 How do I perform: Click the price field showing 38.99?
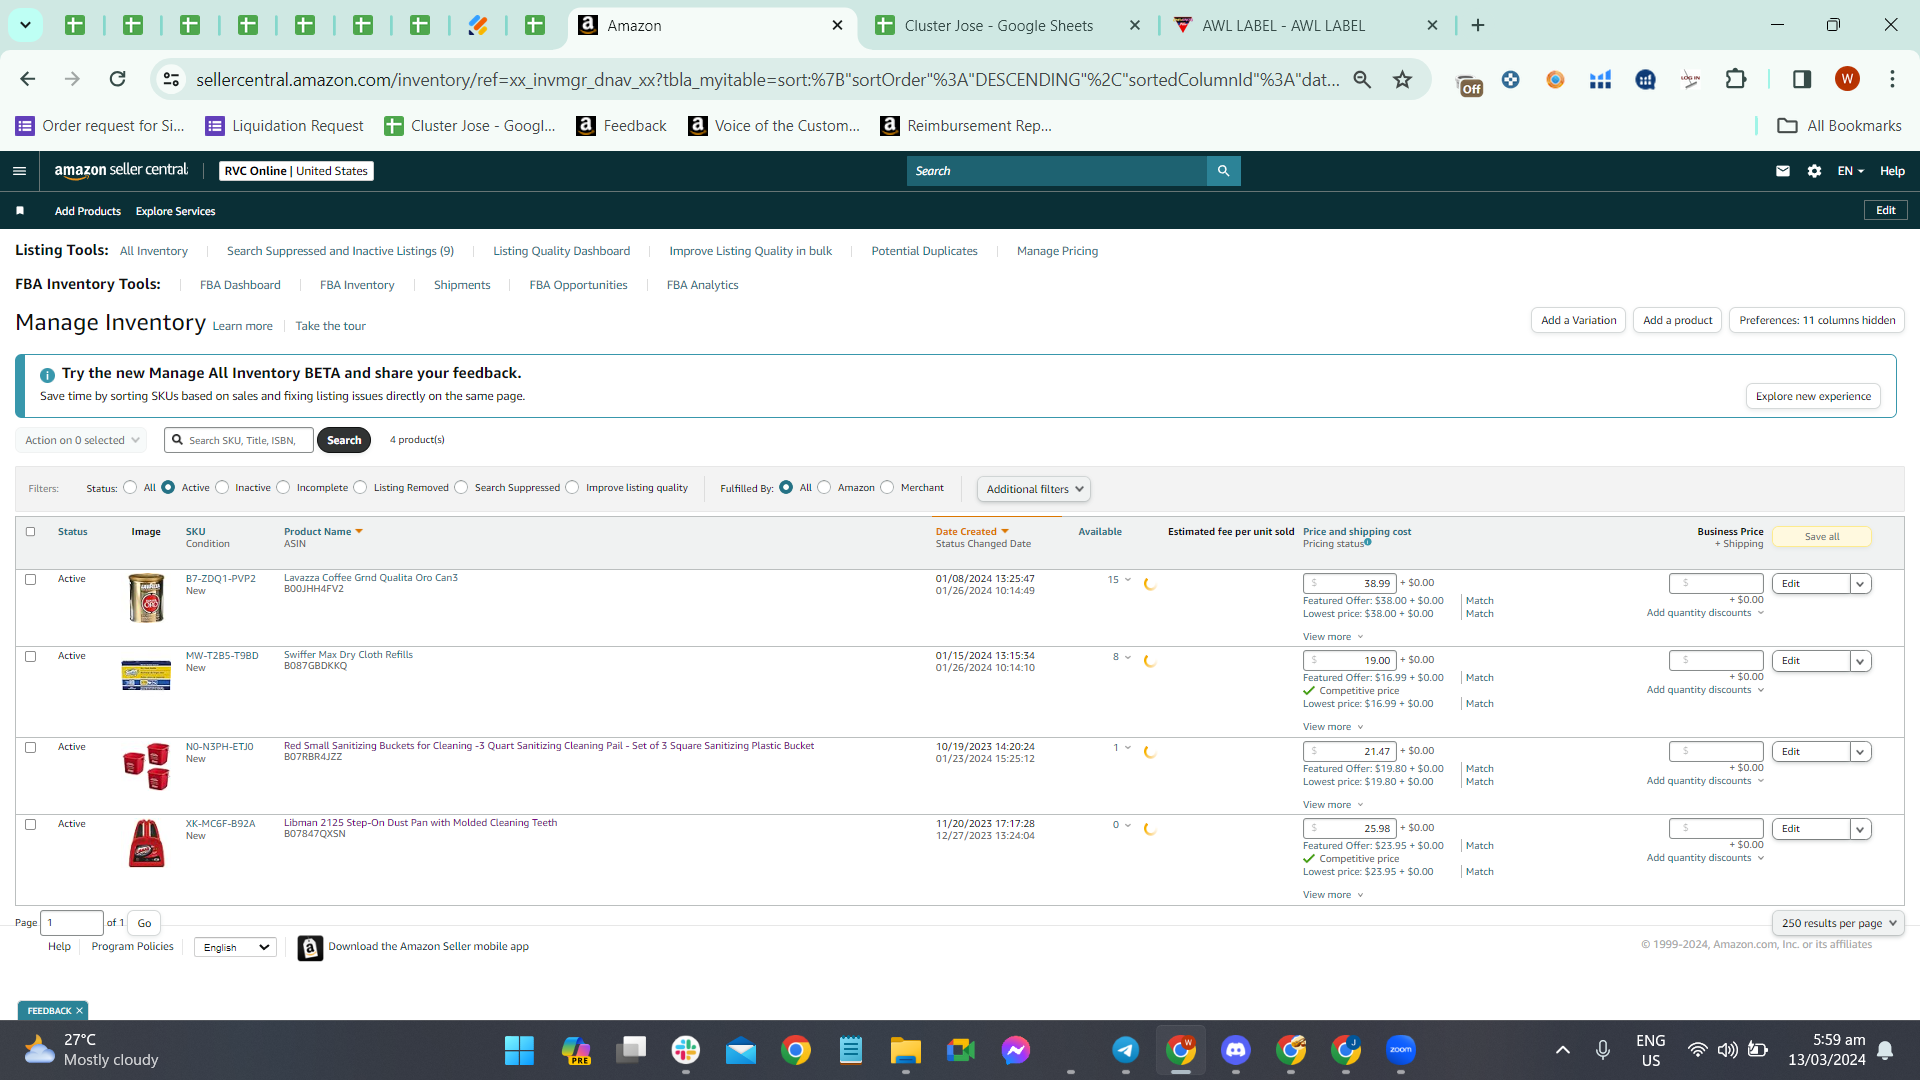coord(1349,583)
